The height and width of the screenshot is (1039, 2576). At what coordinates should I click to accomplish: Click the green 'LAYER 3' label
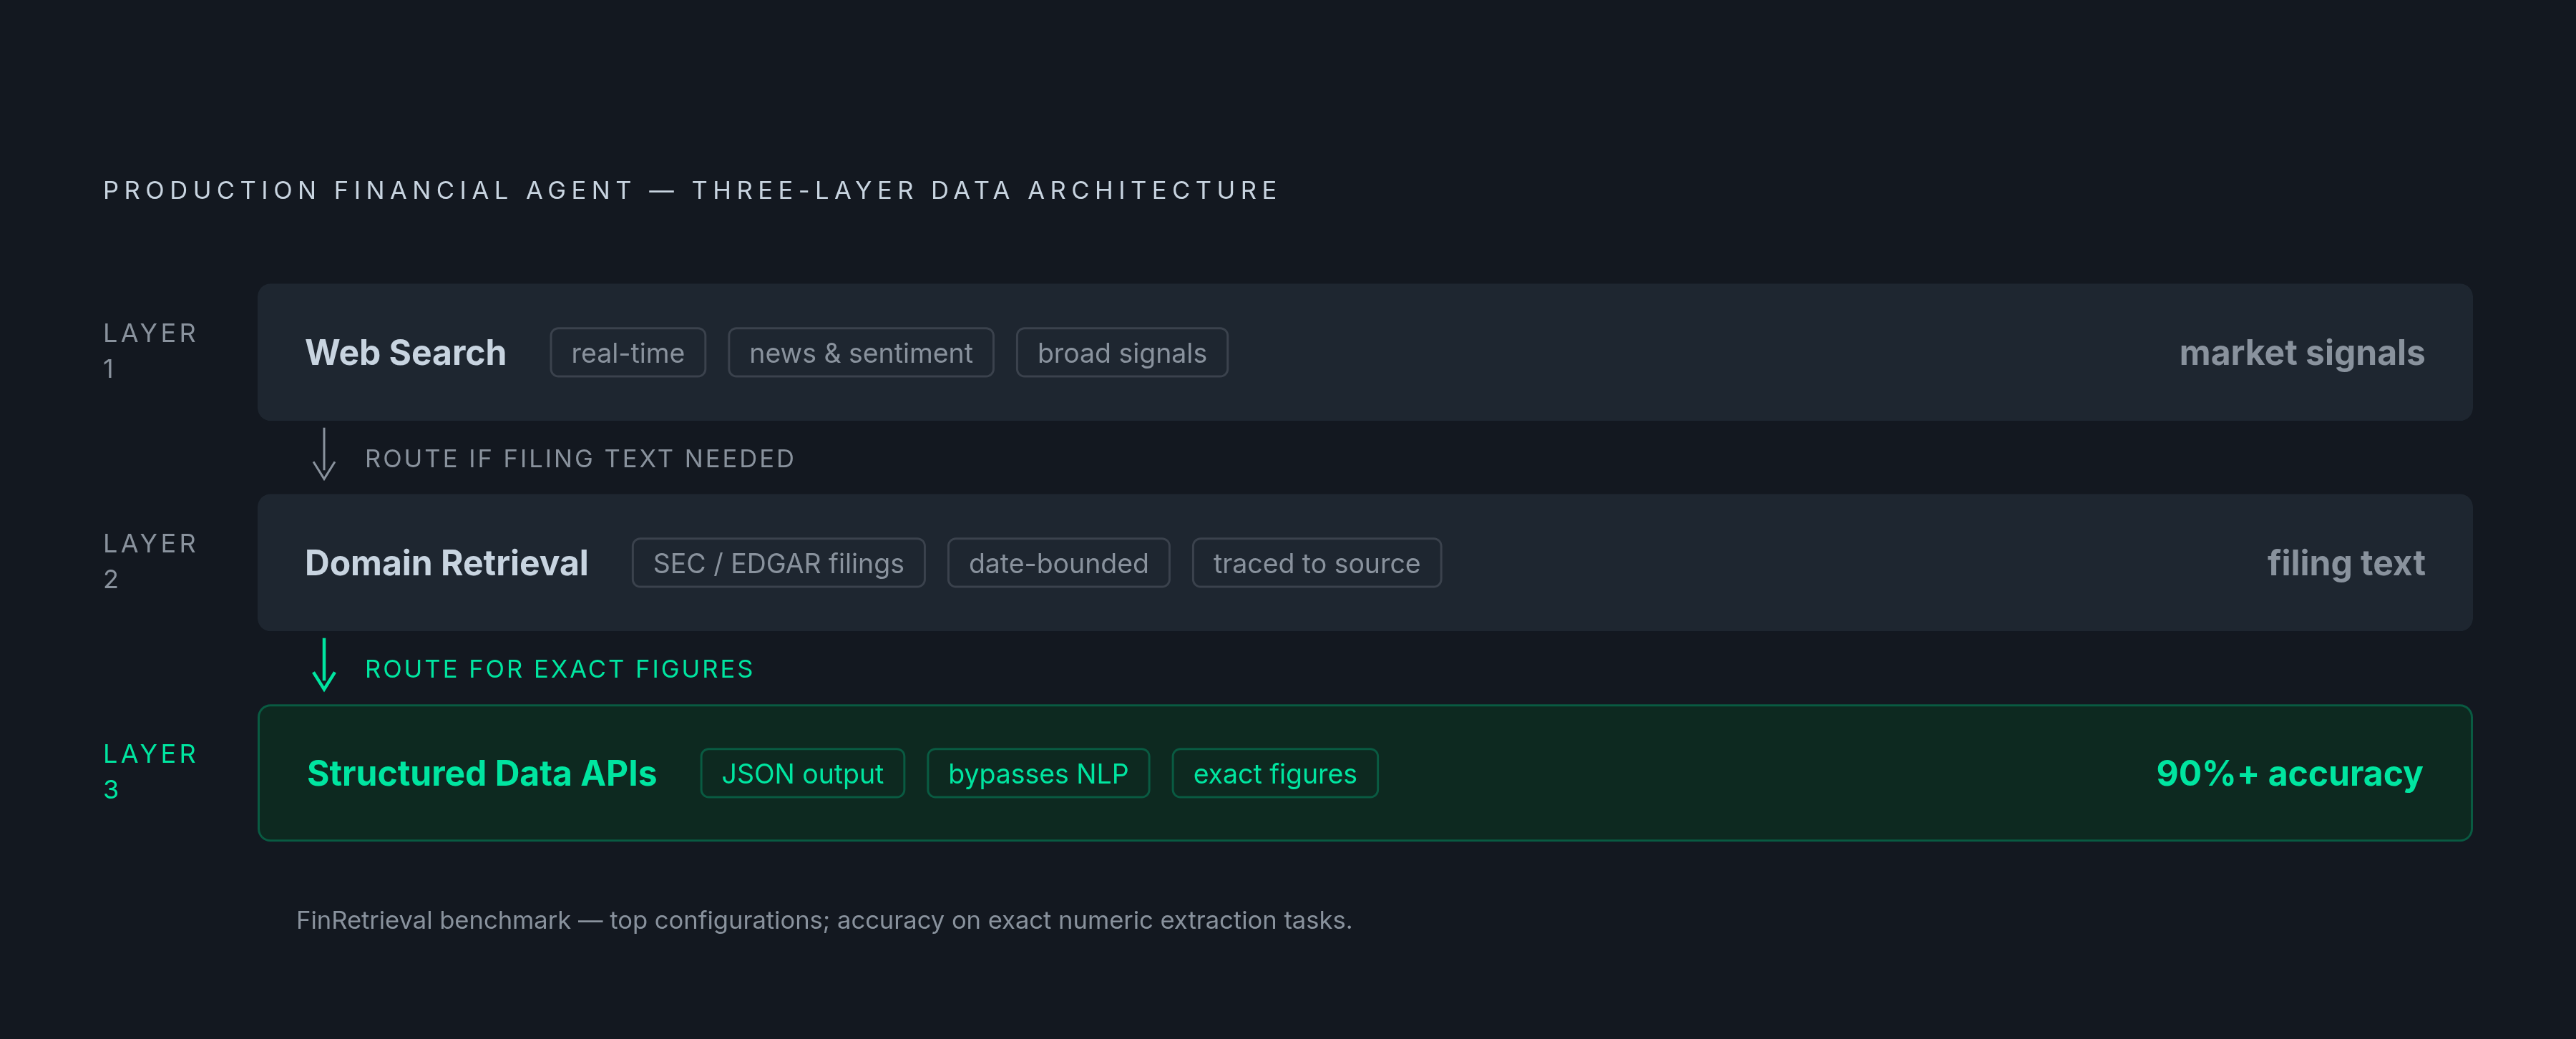point(150,771)
